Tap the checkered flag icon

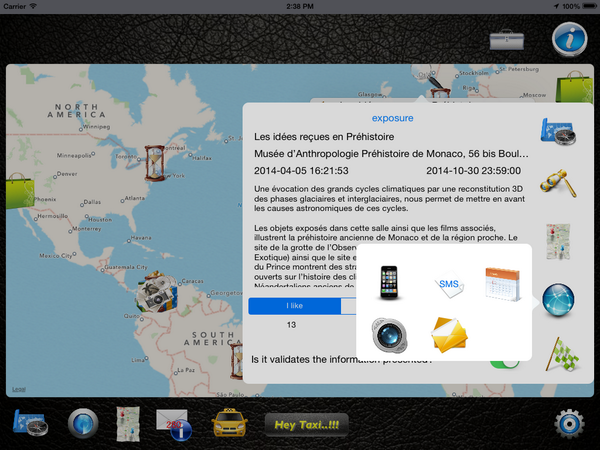pyautogui.click(x=562, y=354)
